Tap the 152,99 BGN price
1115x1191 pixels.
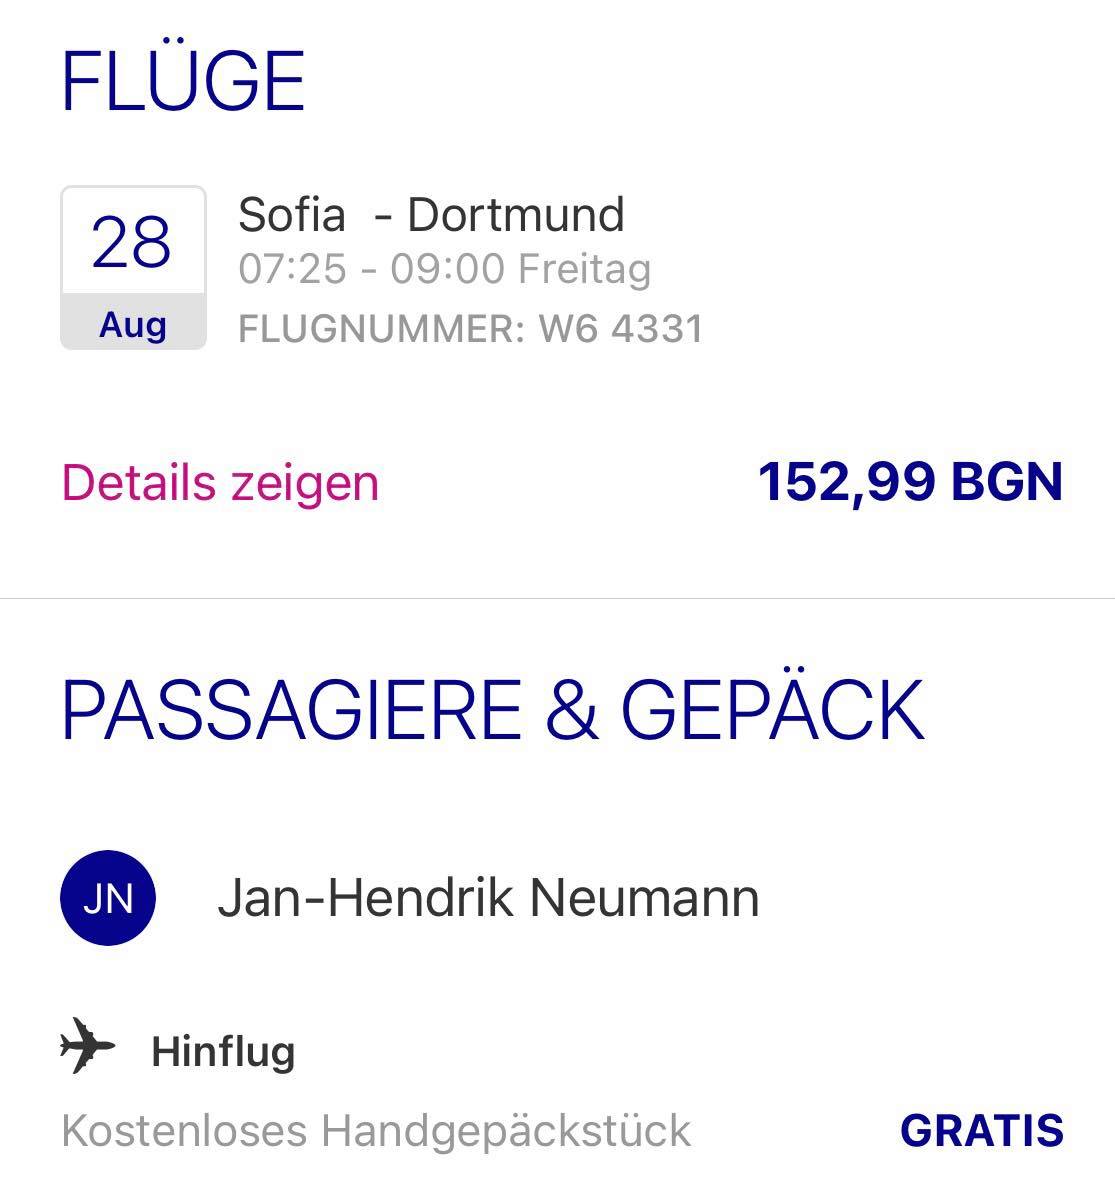click(910, 482)
